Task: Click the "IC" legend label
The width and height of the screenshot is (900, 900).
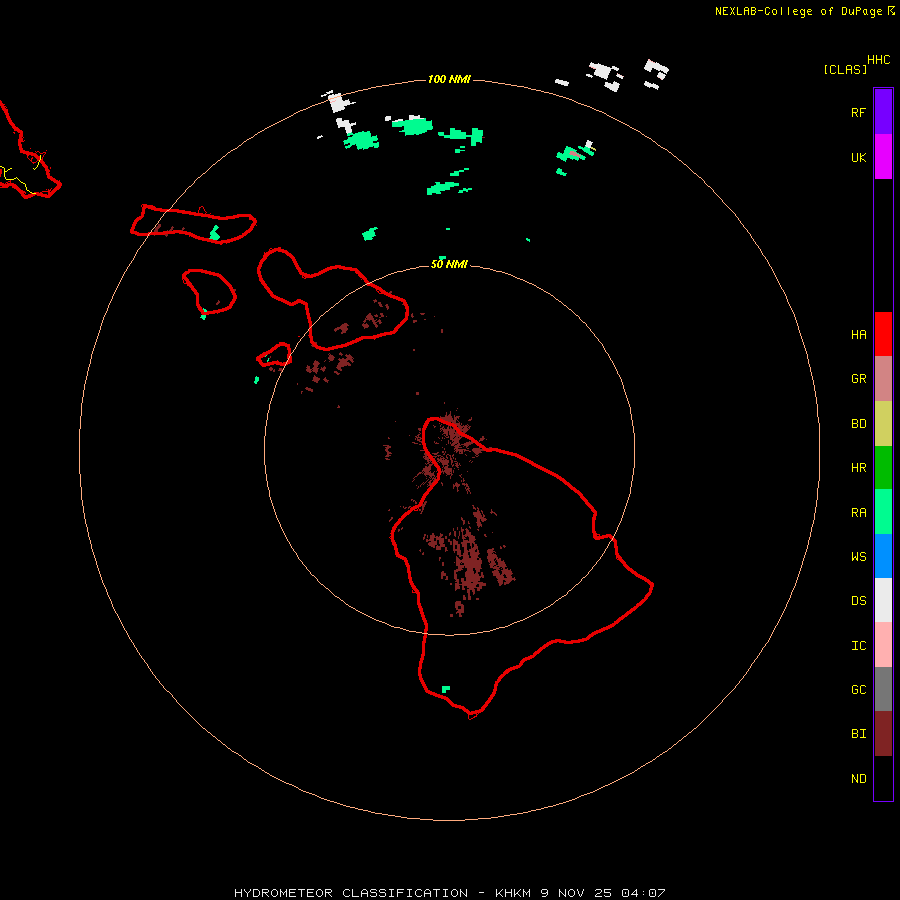Action: click(858, 646)
